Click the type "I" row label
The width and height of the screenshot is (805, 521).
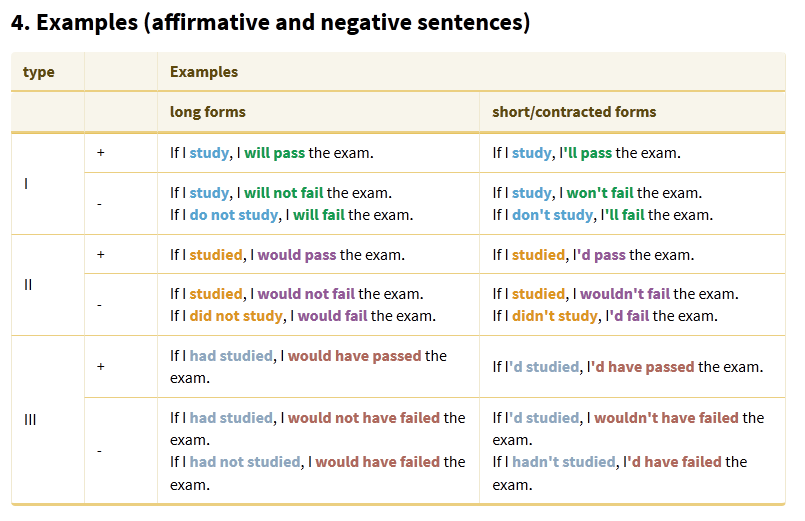(25, 183)
